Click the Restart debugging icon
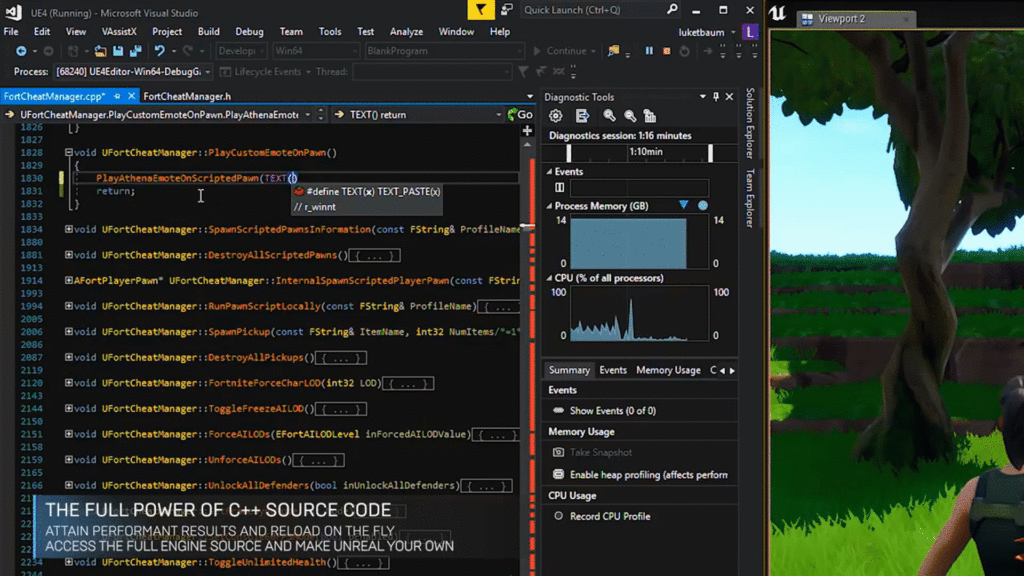This screenshot has height=576, width=1024. 684,51
